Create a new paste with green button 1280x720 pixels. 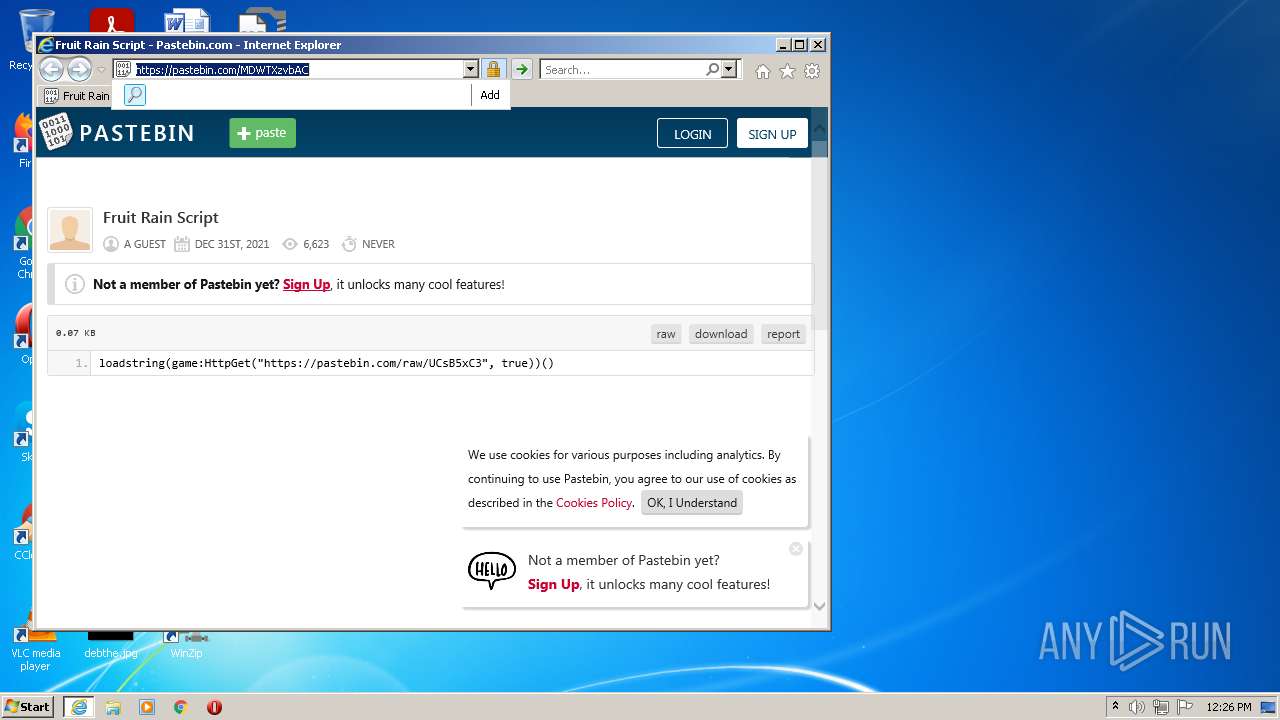(x=262, y=133)
